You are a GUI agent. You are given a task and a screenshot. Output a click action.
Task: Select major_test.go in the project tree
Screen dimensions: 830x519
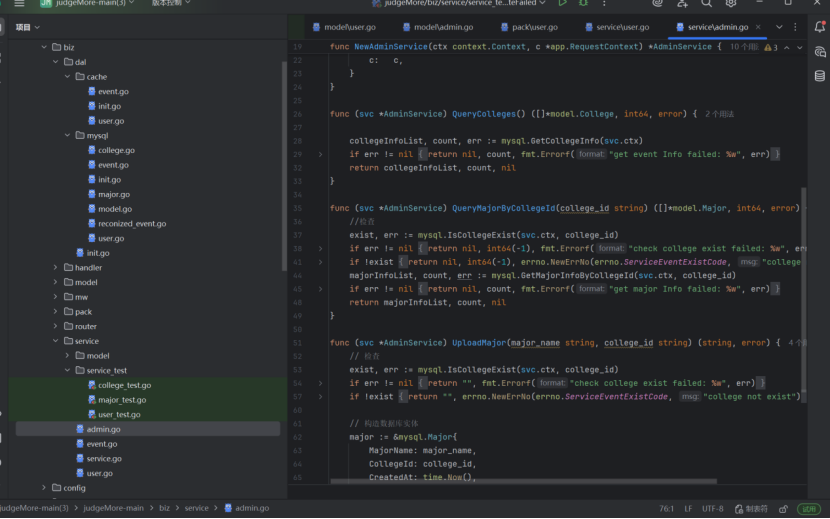[122, 400]
